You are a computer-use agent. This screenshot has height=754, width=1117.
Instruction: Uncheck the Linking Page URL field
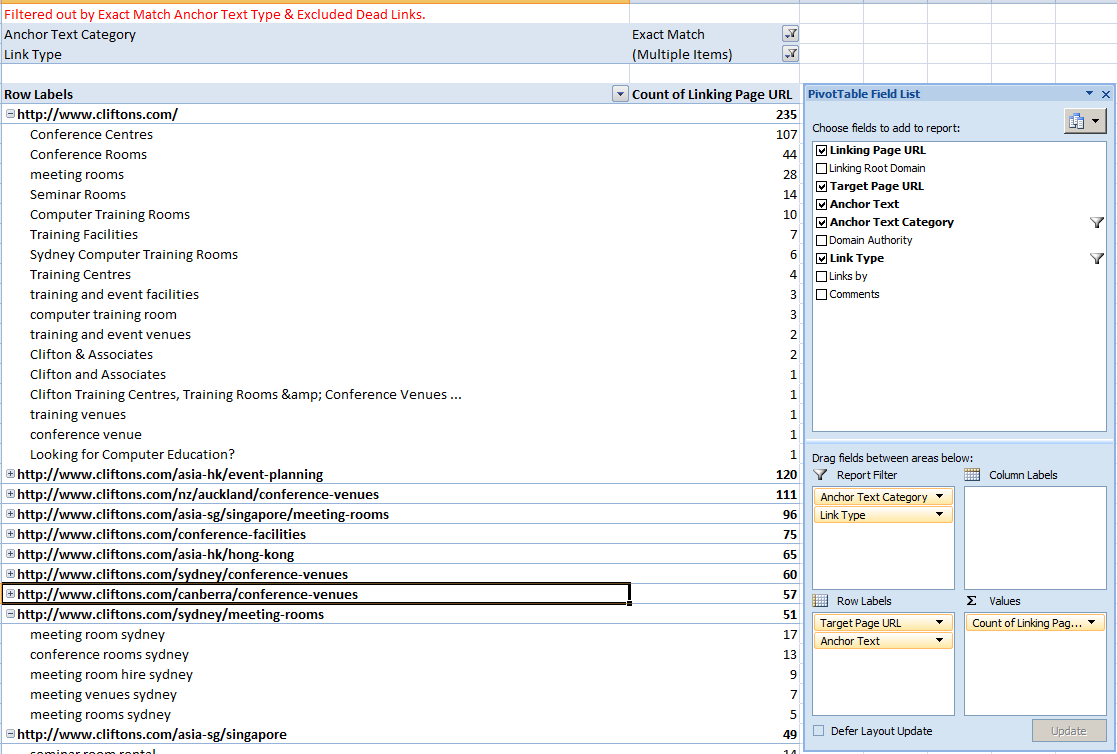[822, 150]
